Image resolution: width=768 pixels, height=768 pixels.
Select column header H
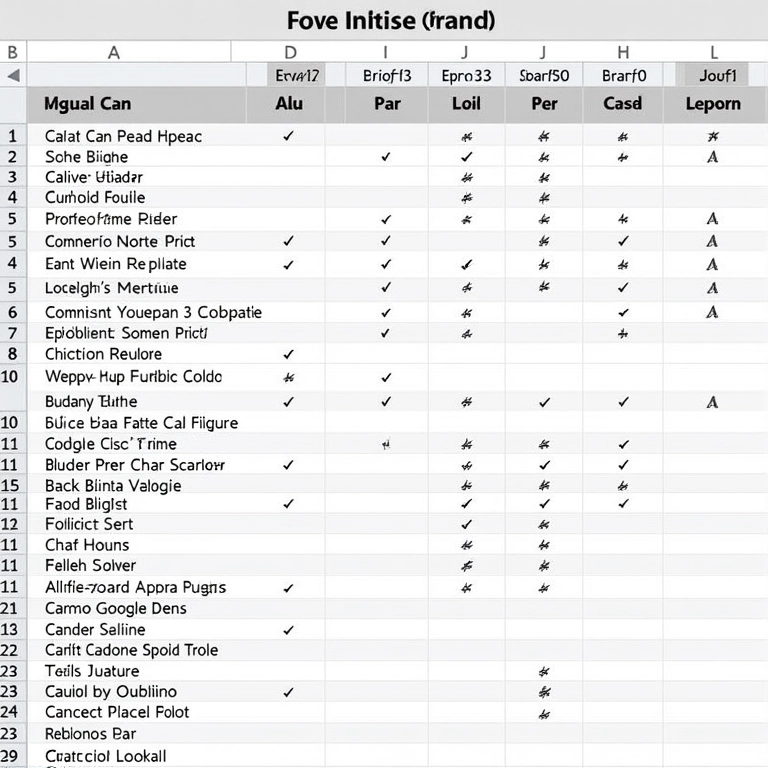click(623, 52)
